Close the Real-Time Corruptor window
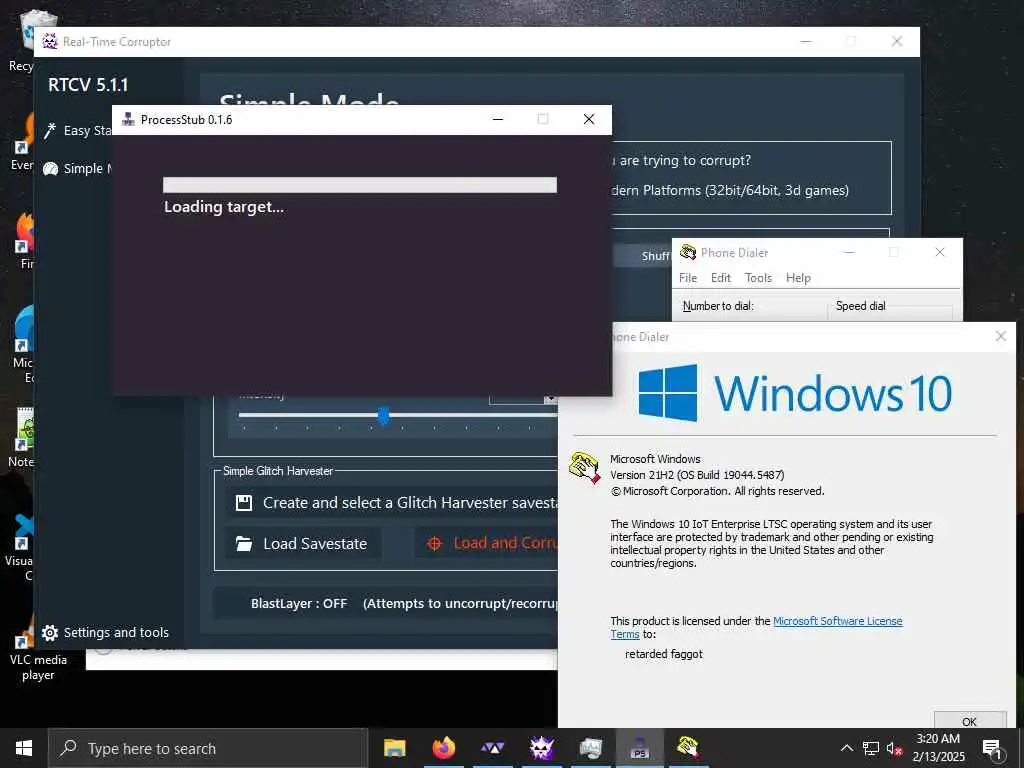 click(897, 41)
